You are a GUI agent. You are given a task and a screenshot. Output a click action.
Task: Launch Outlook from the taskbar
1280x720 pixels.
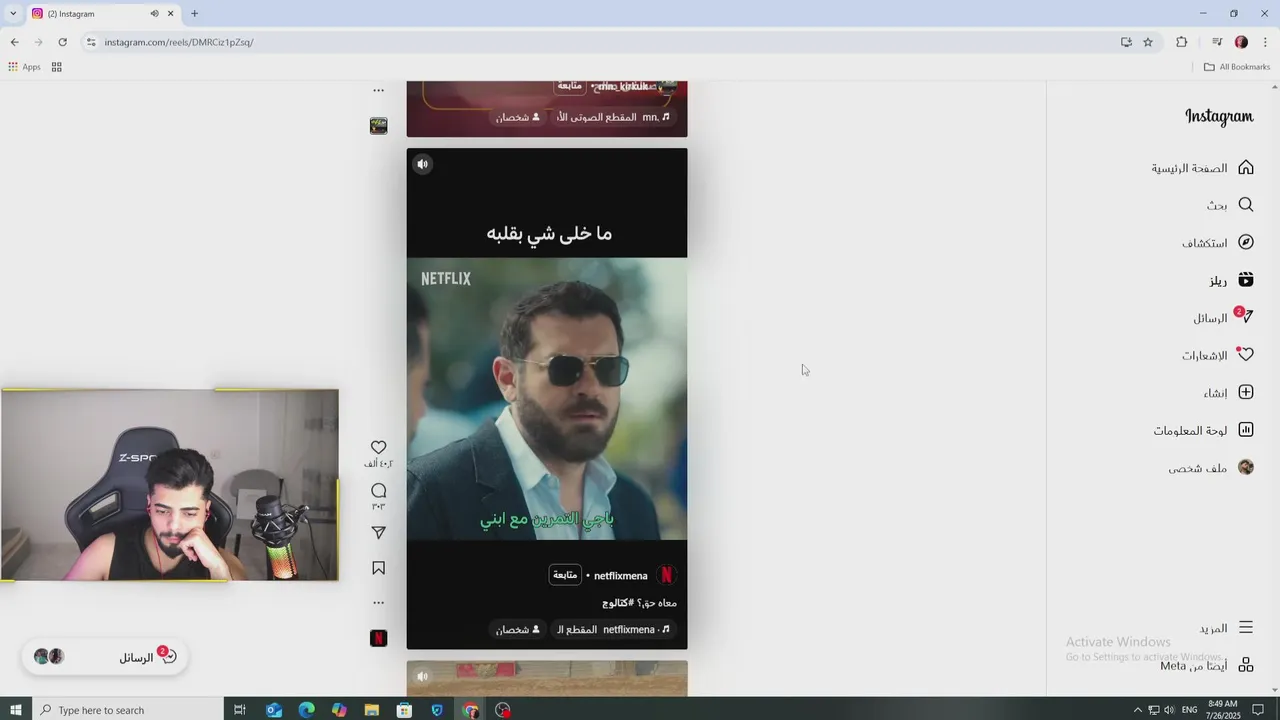coord(274,710)
